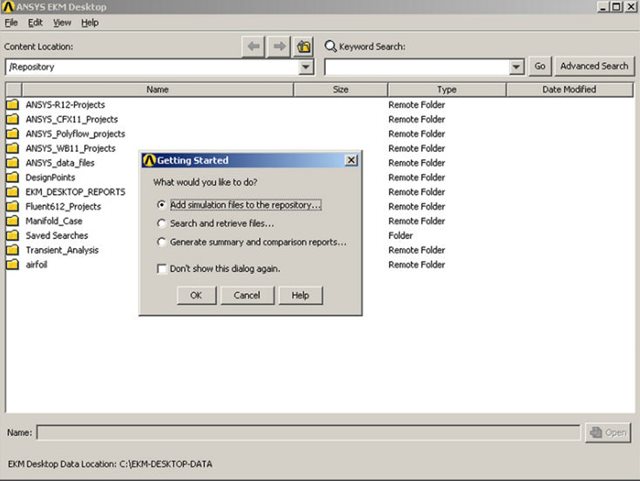Select the ANSYS_WB11_Projects name text
This screenshot has height=481, width=640.
tap(71, 148)
